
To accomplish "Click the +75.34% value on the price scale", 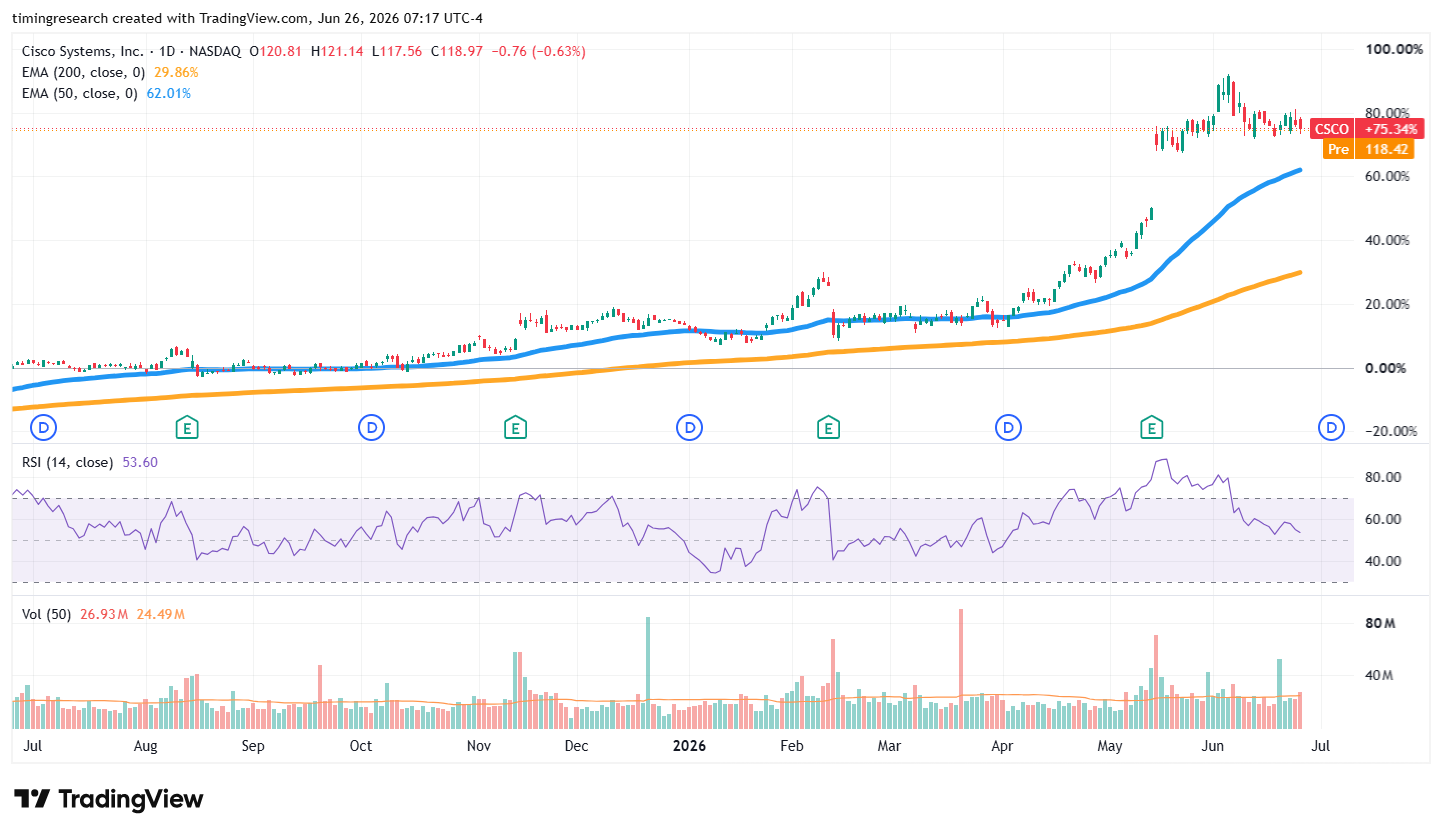I will pyautogui.click(x=1391, y=129).
